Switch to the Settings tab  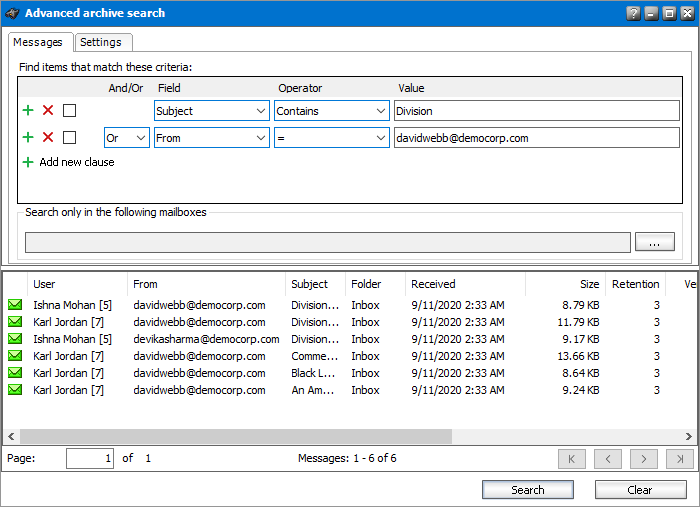click(101, 42)
